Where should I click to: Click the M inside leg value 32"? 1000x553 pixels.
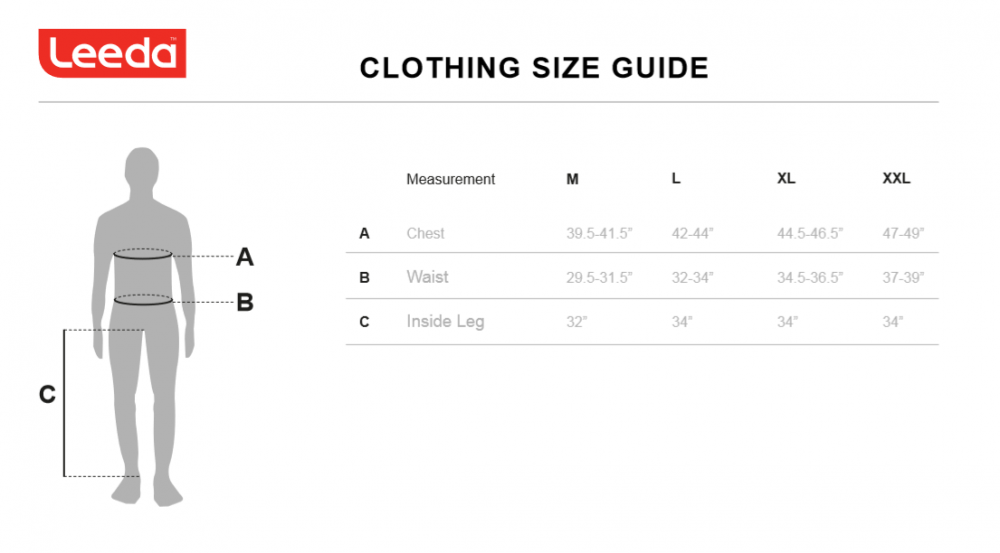(577, 322)
